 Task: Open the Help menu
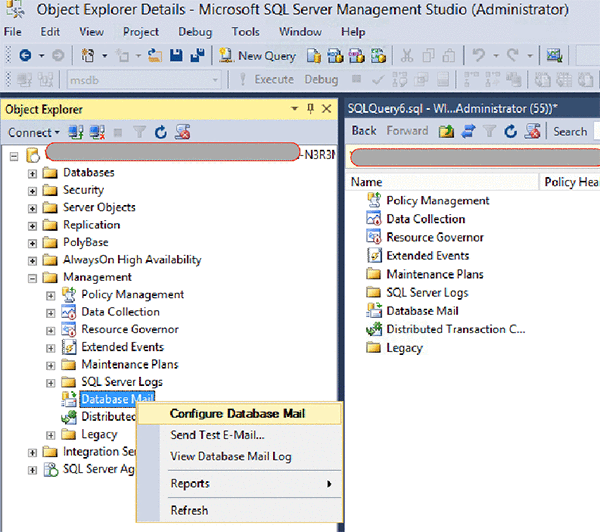[x=353, y=32]
